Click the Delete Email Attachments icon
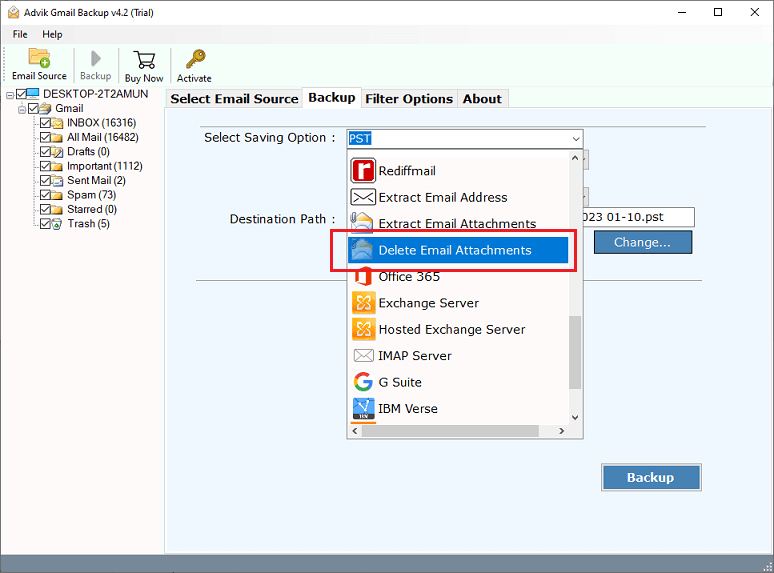The image size is (774, 573). pos(363,250)
